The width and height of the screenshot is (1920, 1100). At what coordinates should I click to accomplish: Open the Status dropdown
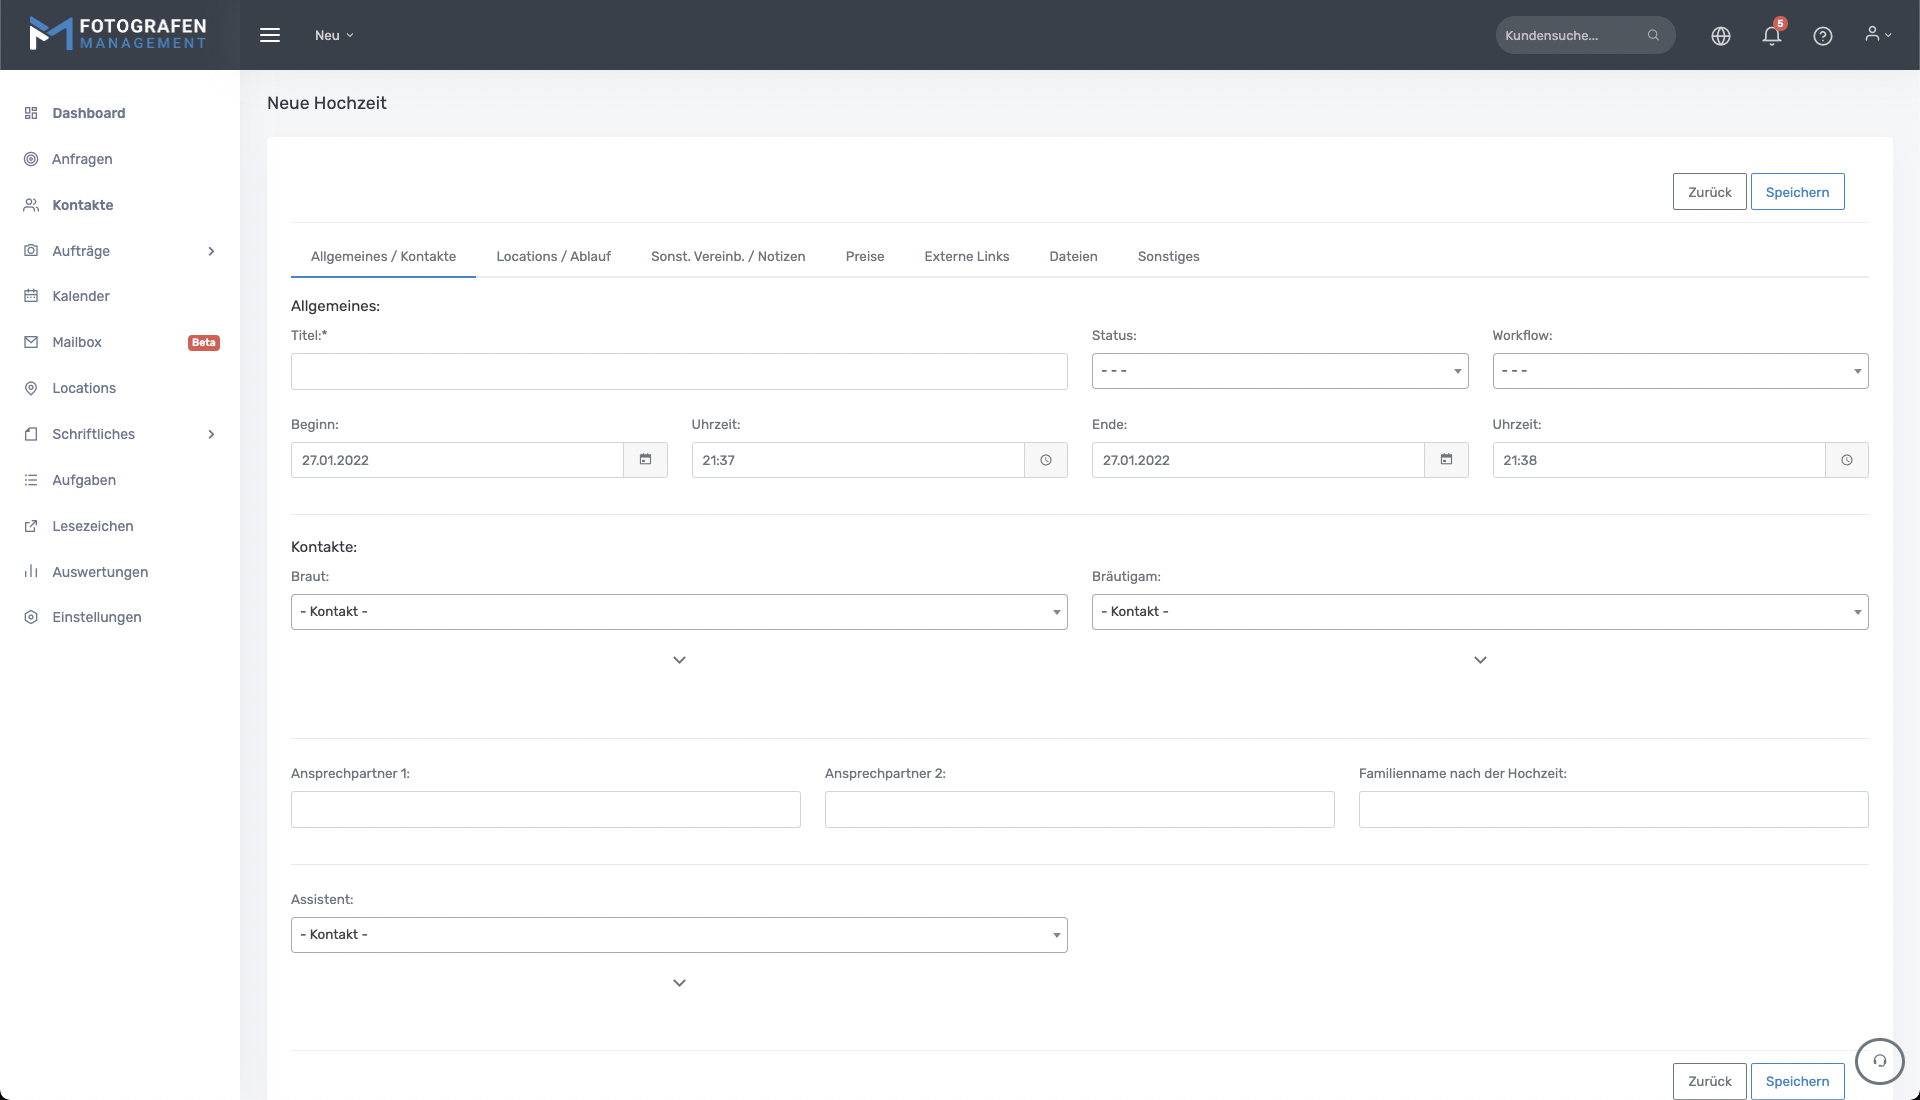pos(1279,371)
